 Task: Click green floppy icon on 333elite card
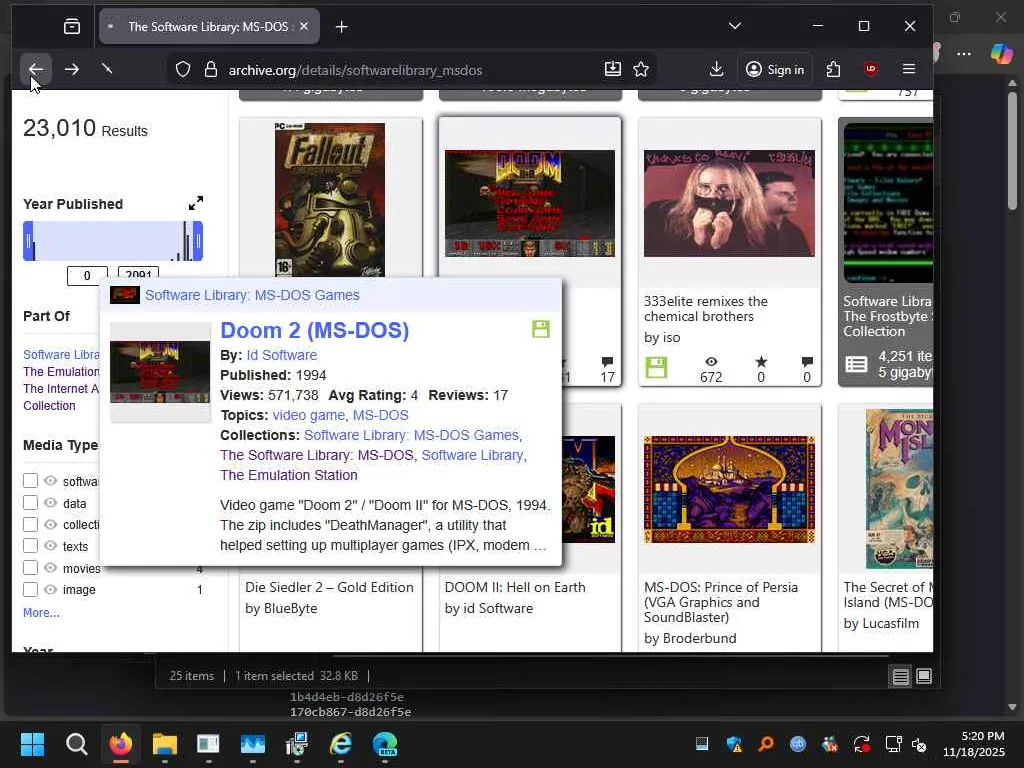click(x=656, y=367)
